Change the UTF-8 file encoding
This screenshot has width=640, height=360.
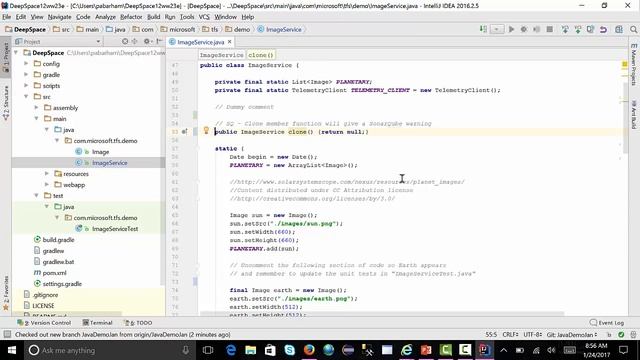tap(533, 334)
